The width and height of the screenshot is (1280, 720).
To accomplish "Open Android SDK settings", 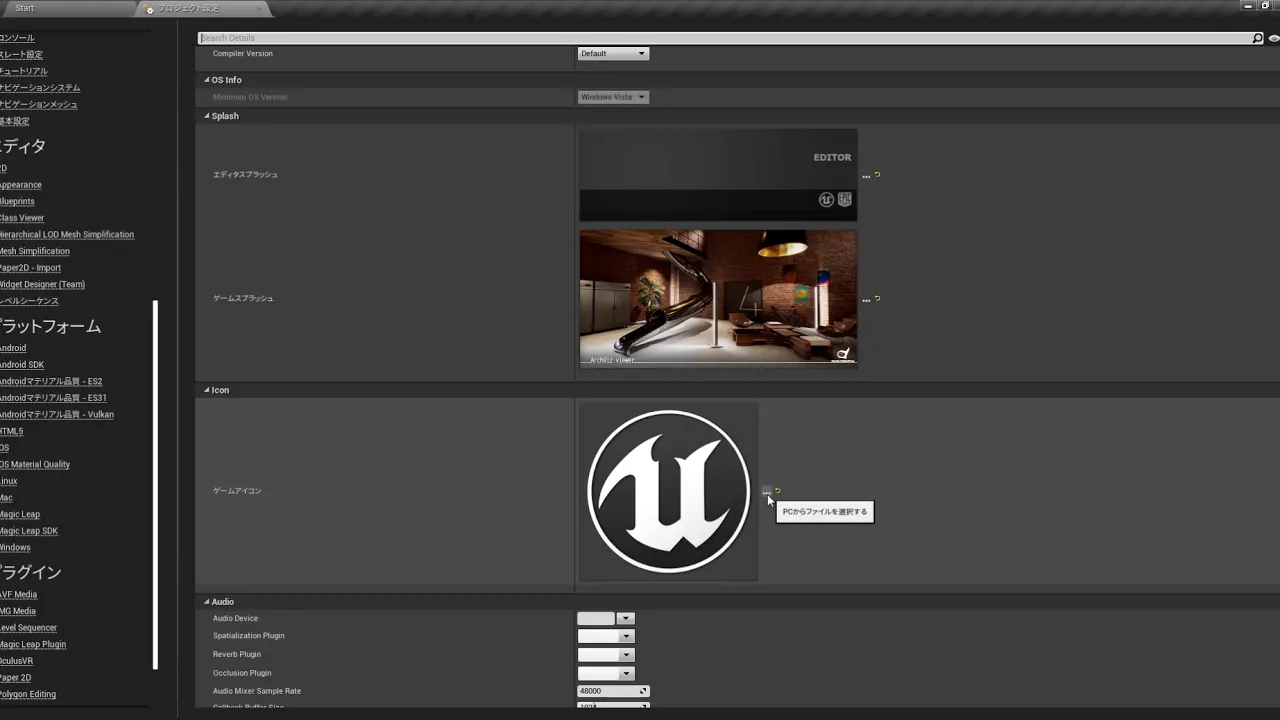I will 22,365.
